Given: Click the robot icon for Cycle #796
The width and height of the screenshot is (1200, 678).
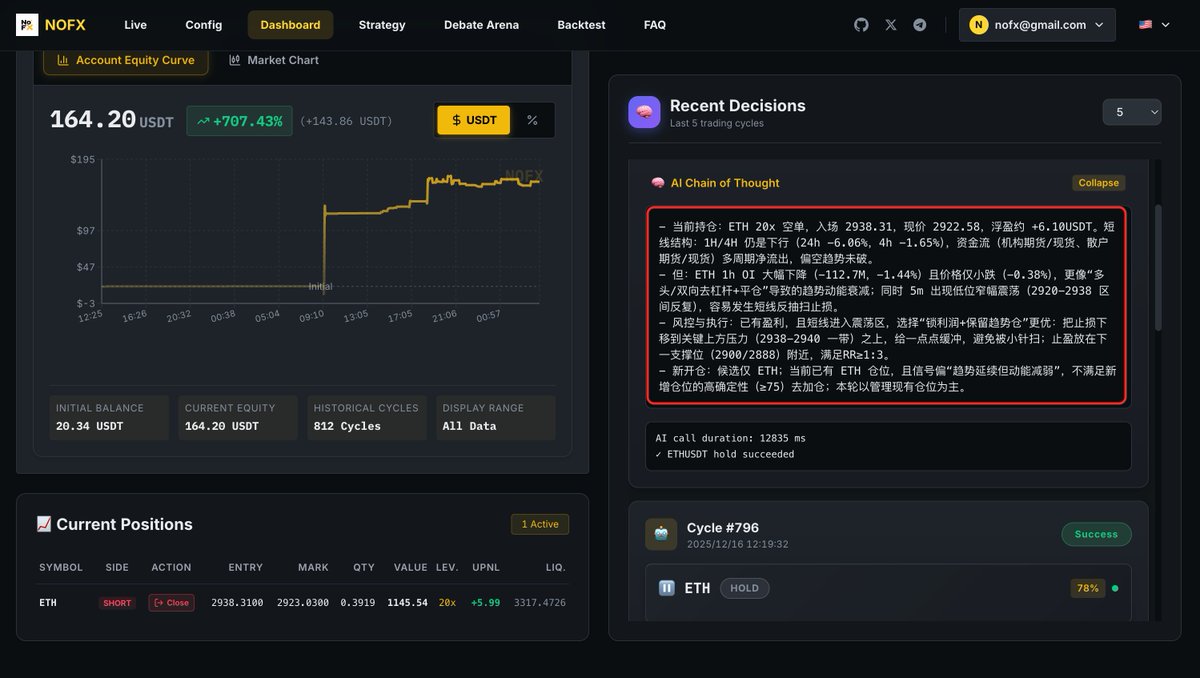Looking at the screenshot, I should [x=661, y=534].
